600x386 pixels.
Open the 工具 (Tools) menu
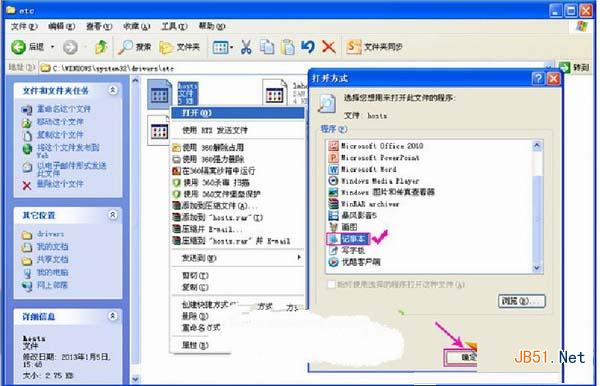coord(174,26)
